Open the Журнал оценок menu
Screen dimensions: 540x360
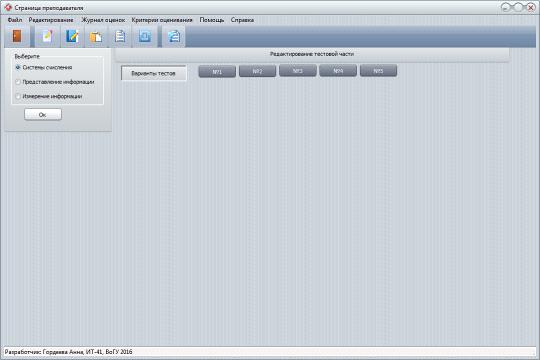point(103,20)
